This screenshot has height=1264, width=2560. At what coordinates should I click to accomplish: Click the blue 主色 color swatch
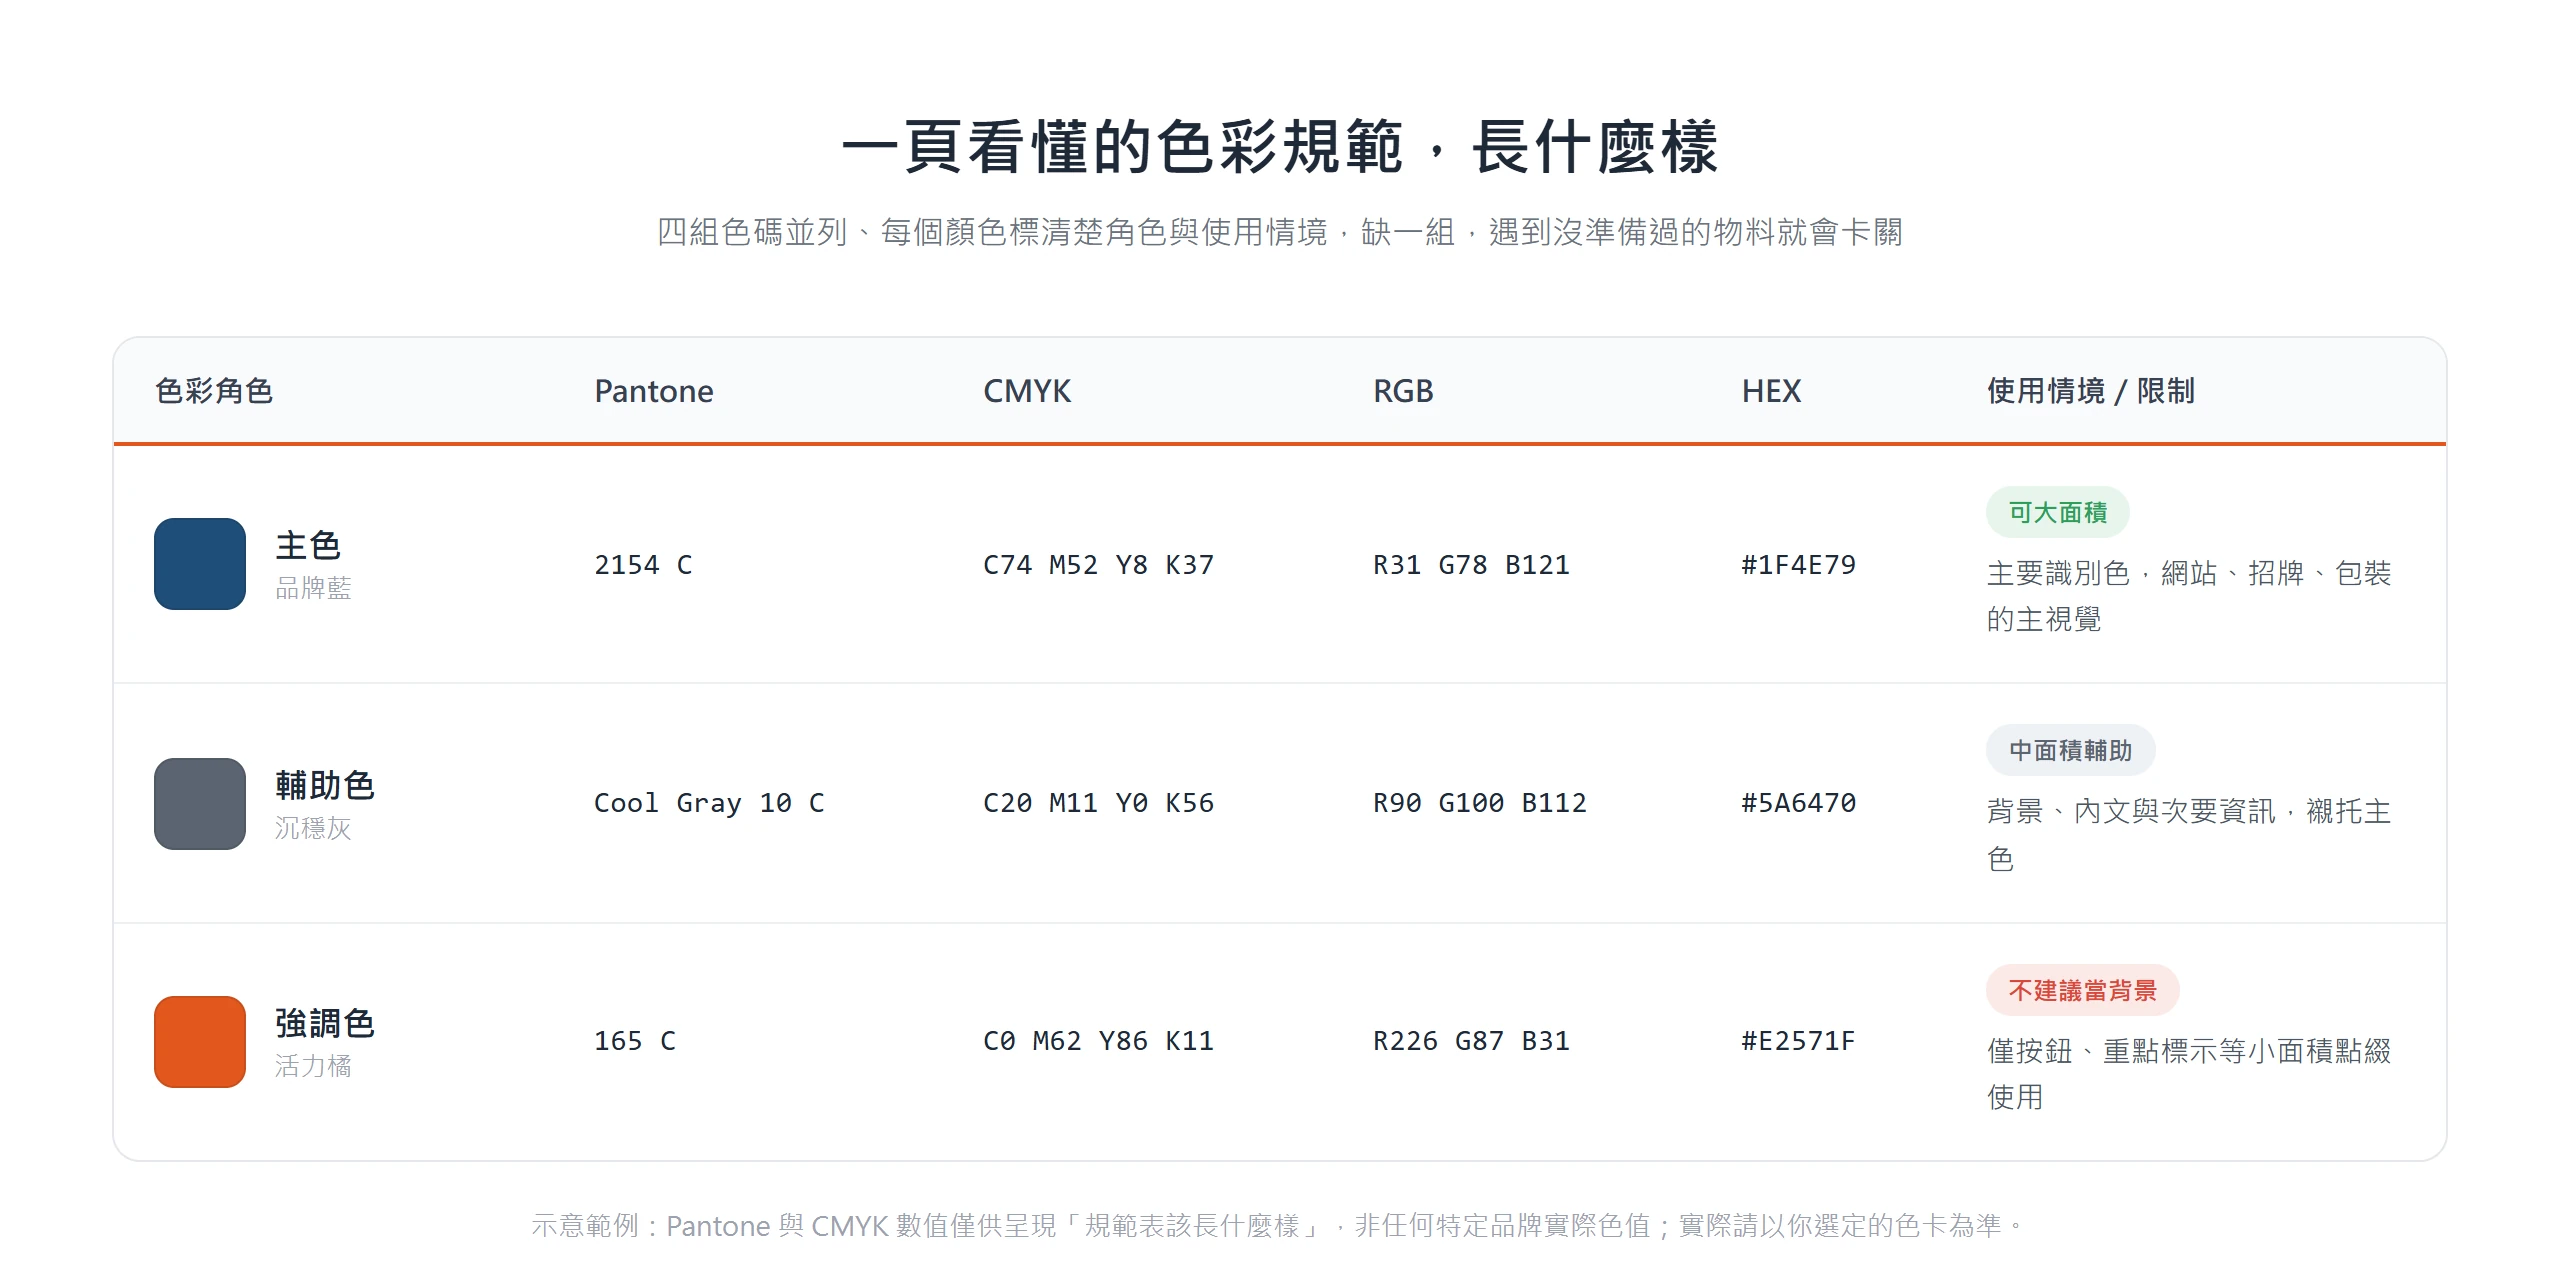click(200, 564)
